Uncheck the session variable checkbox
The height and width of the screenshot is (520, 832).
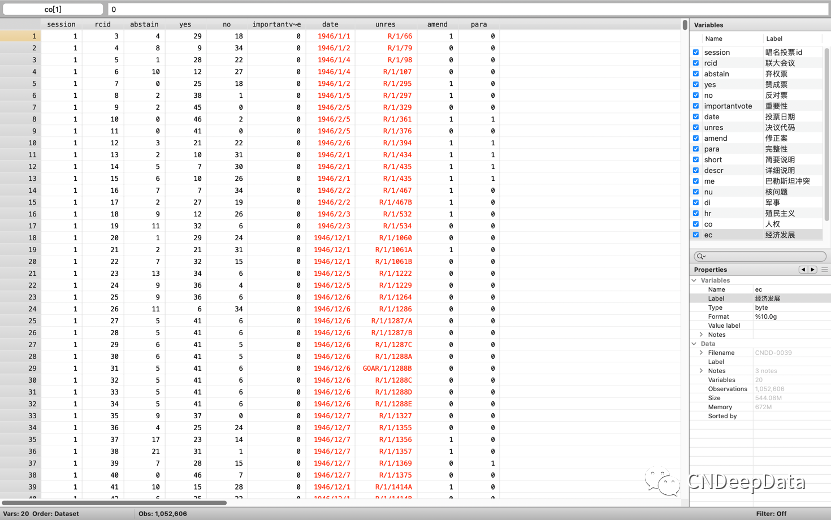[x=696, y=52]
